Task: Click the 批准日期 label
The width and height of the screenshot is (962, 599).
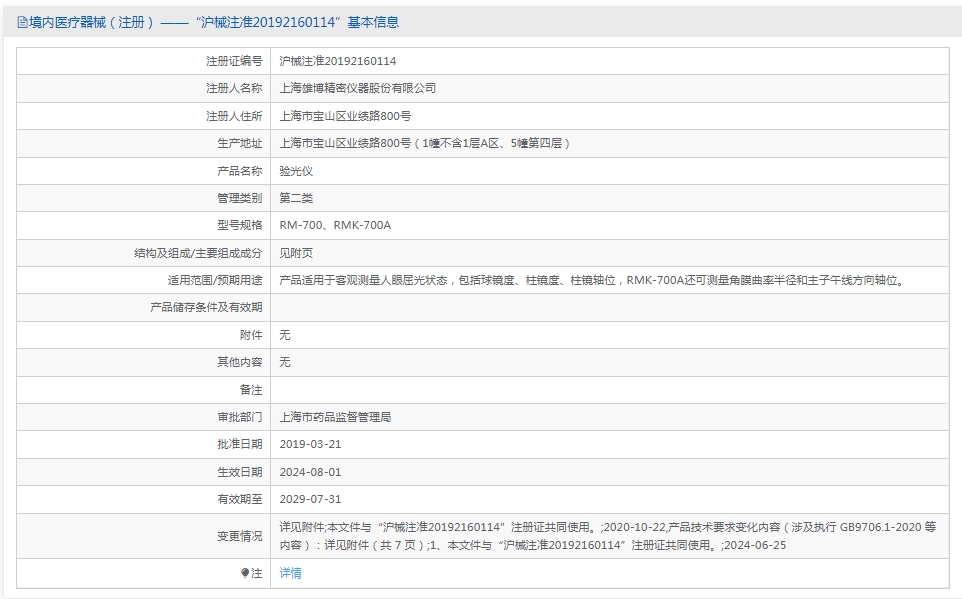Action: pyautogui.click(x=239, y=444)
